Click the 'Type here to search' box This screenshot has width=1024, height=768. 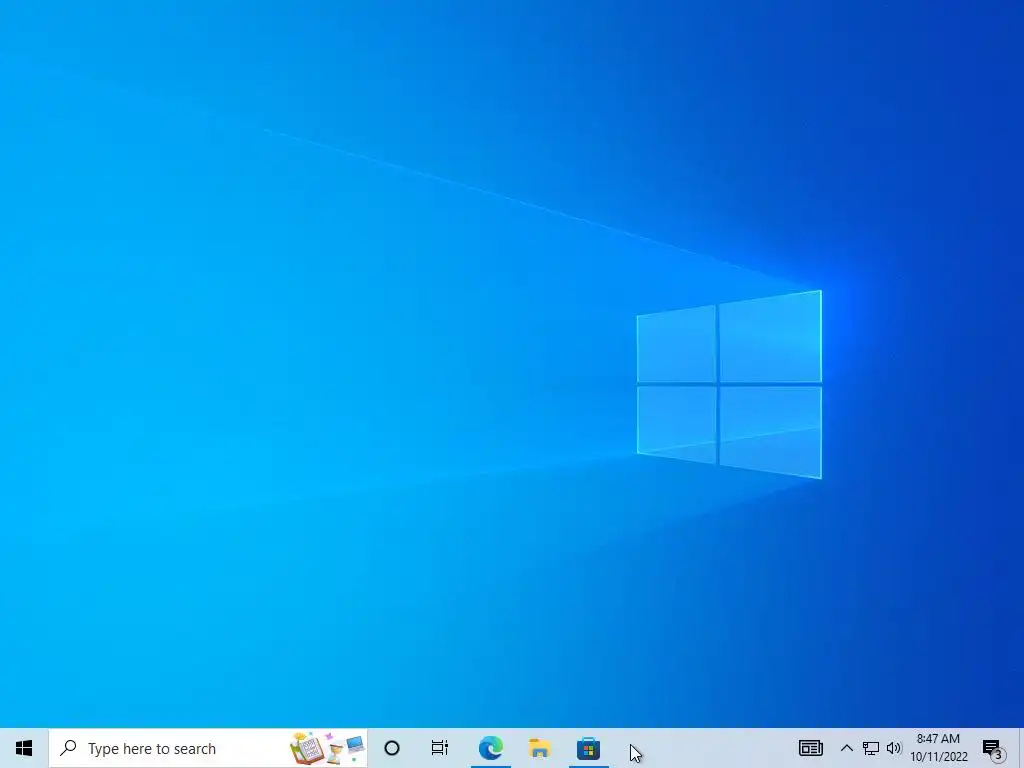coord(208,748)
